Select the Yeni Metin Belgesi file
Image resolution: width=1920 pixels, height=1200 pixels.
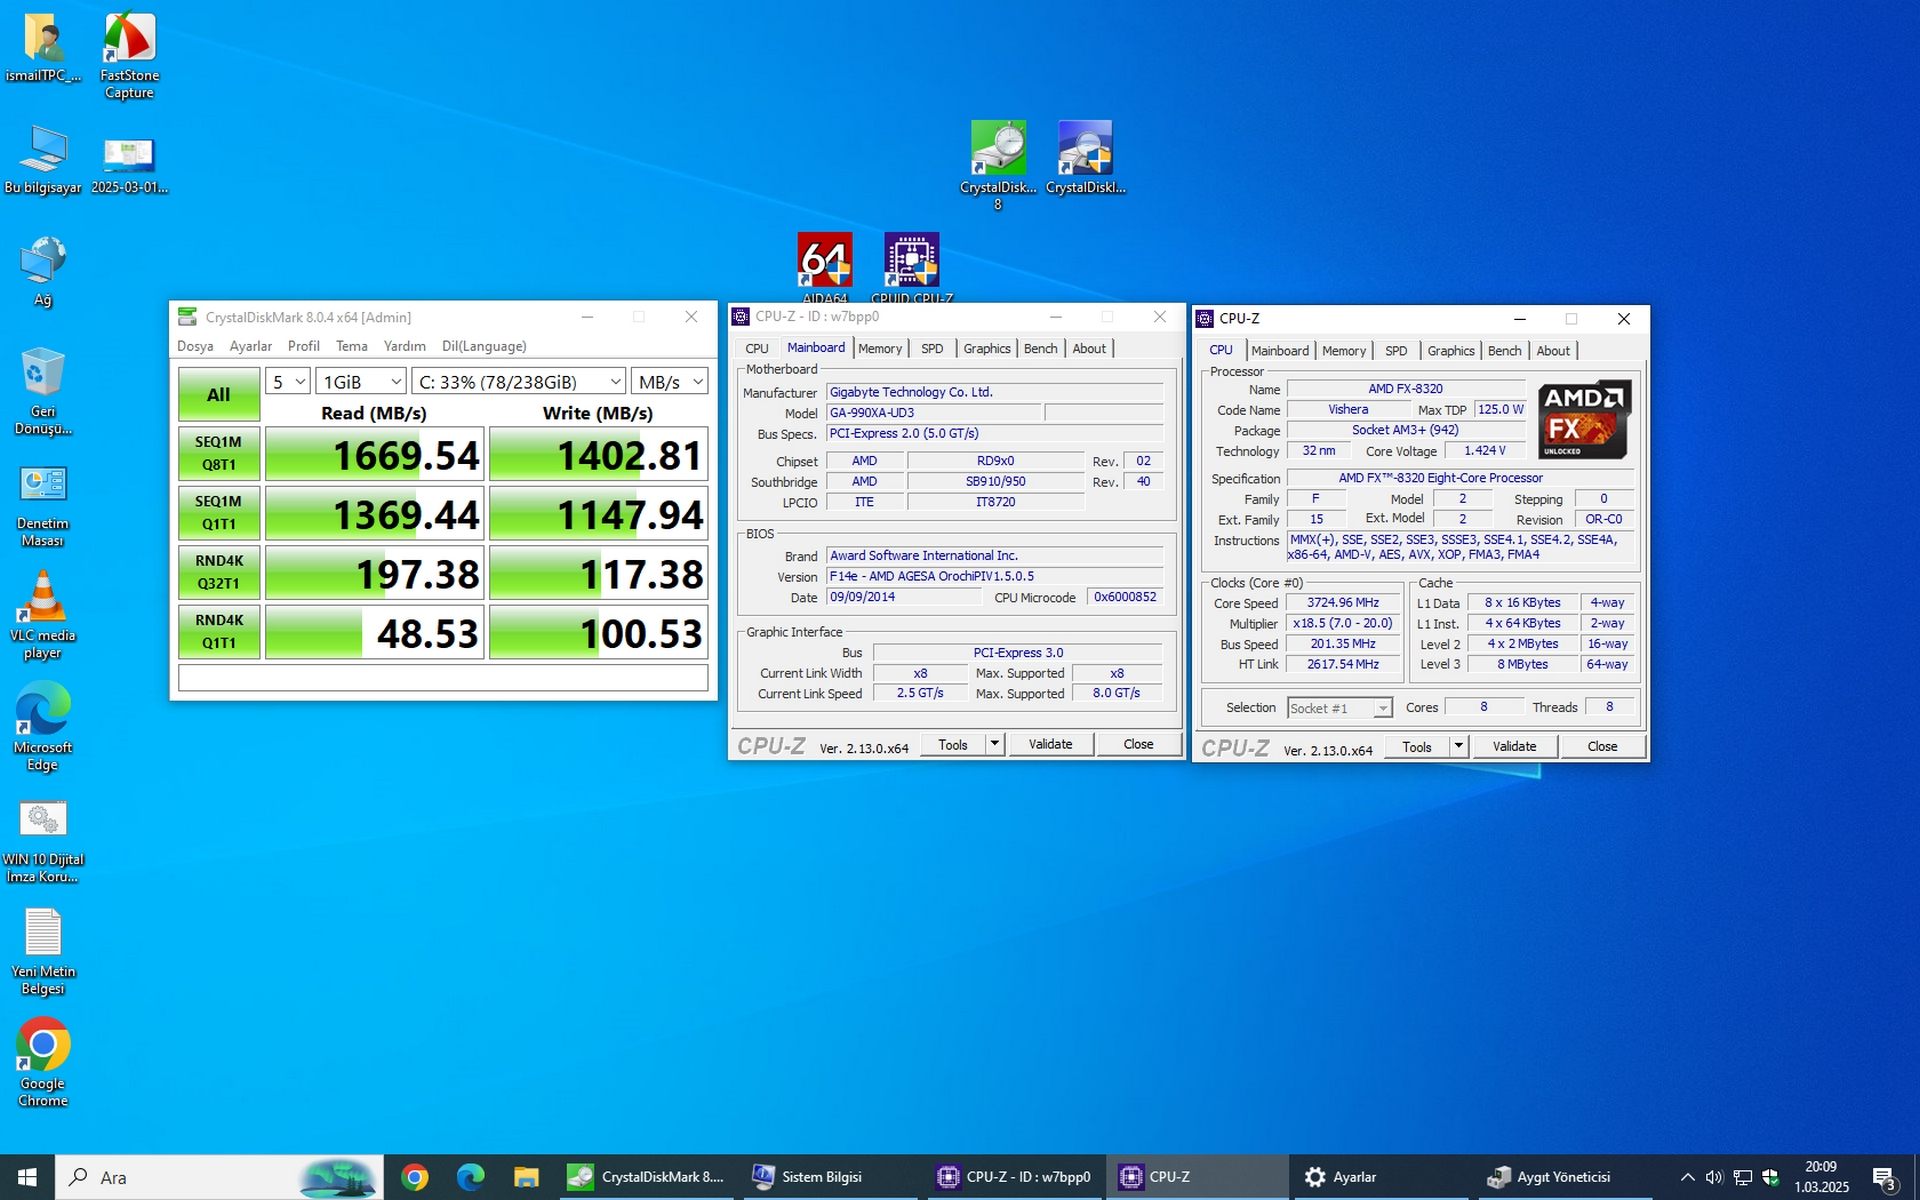click(x=43, y=952)
